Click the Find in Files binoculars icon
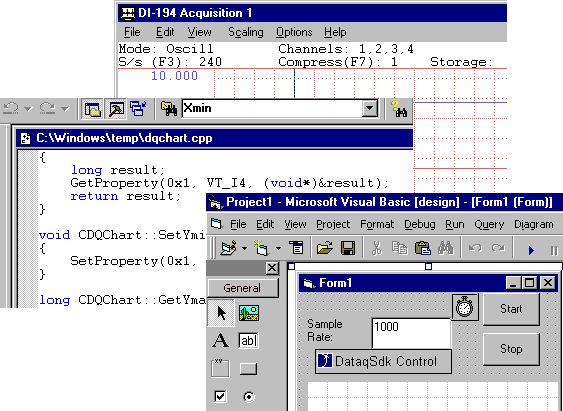Screen dimensions: 563x411 [x=169, y=109]
